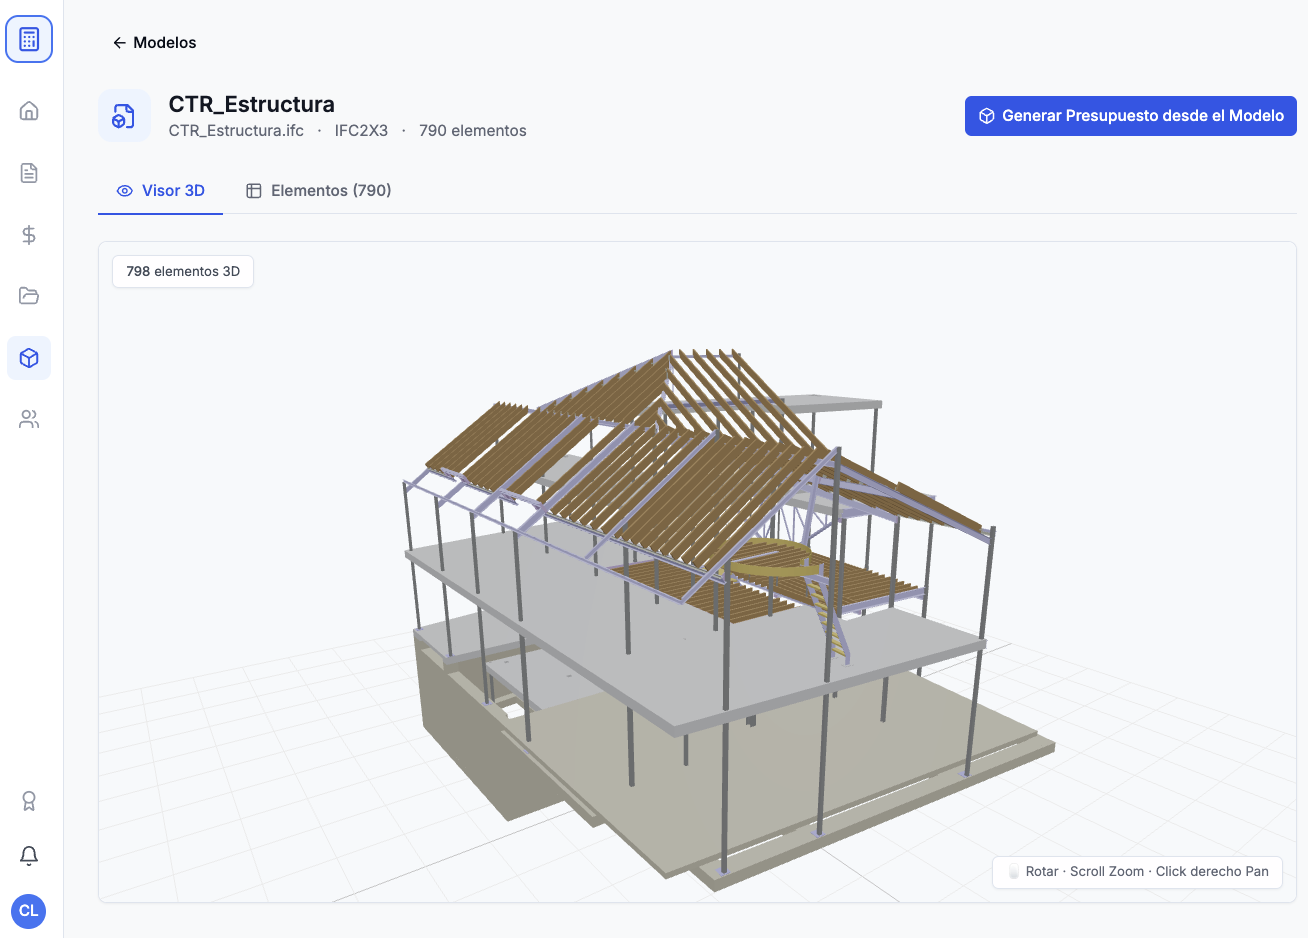Image resolution: width=1308 pixels, height=938 pixels.
Task: Open the CL user avatar menu
Action: click(28, 911)
